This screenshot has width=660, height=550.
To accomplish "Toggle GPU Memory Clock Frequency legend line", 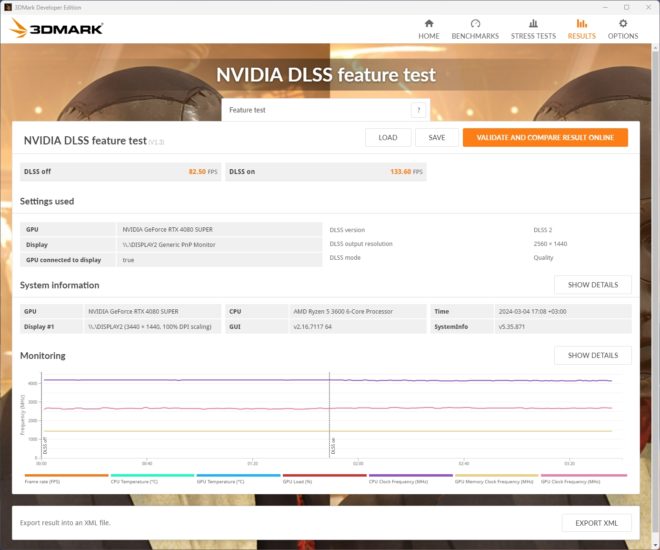I will (x=497, y=478).
